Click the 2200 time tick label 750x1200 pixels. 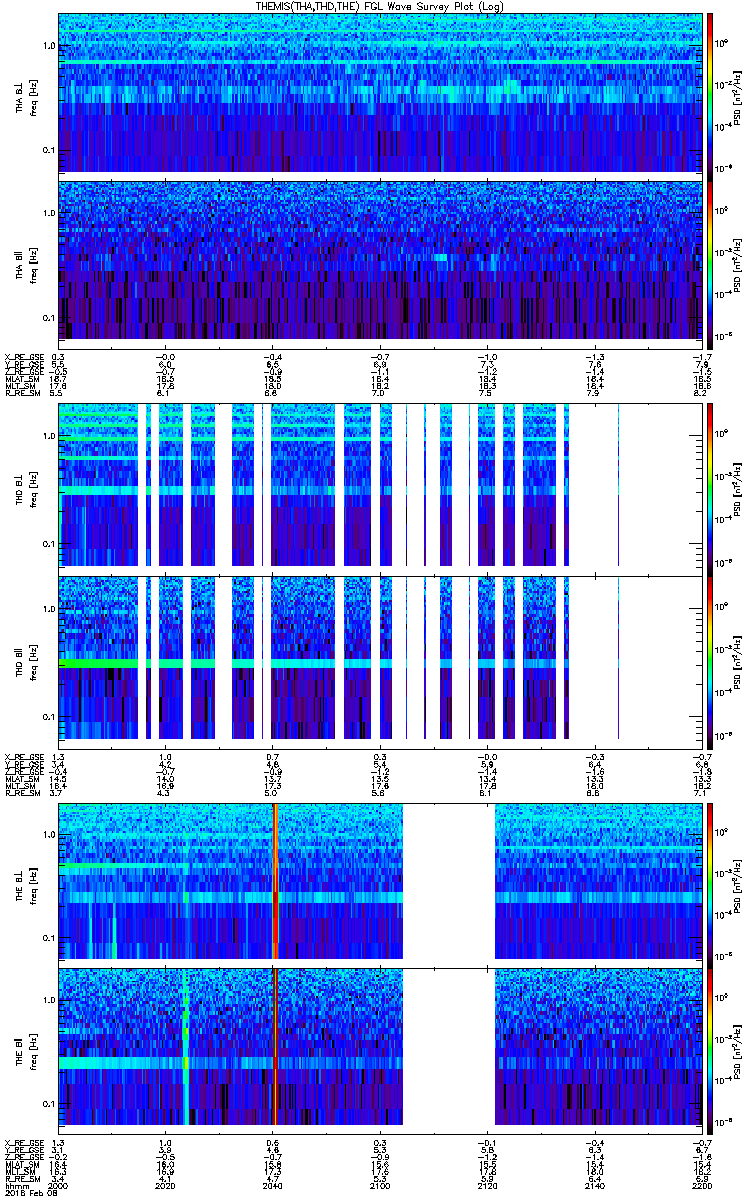(701, 1184)
